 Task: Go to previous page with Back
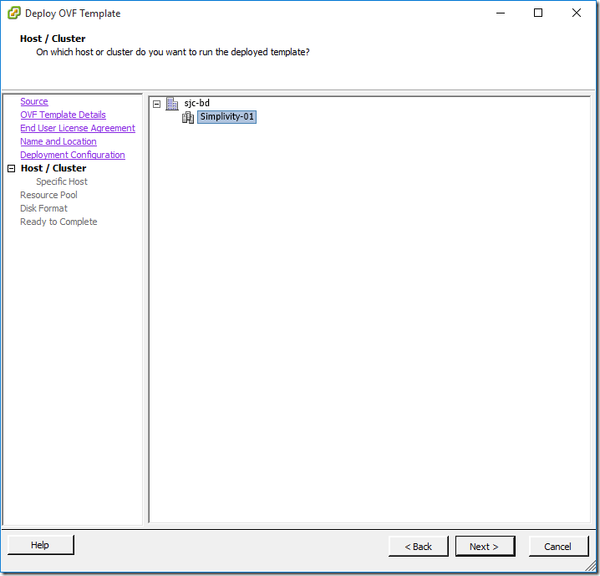[418, 547]
